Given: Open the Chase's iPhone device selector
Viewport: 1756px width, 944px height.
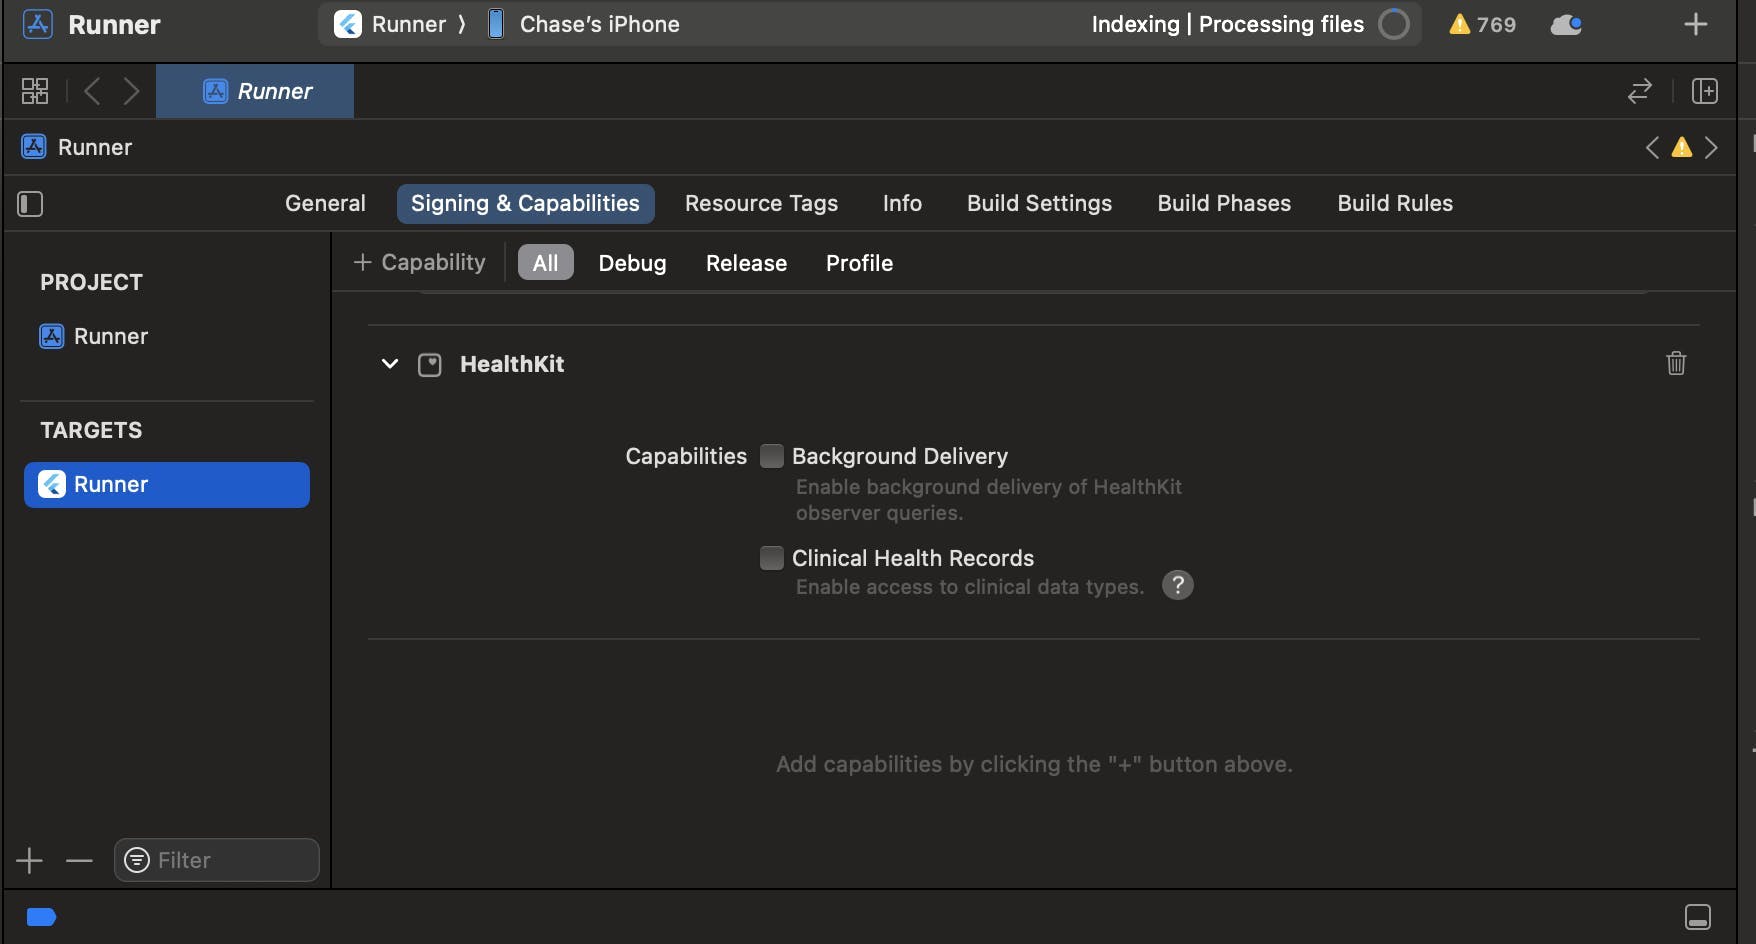Looking at the screenshot, I should pos(599,24).
